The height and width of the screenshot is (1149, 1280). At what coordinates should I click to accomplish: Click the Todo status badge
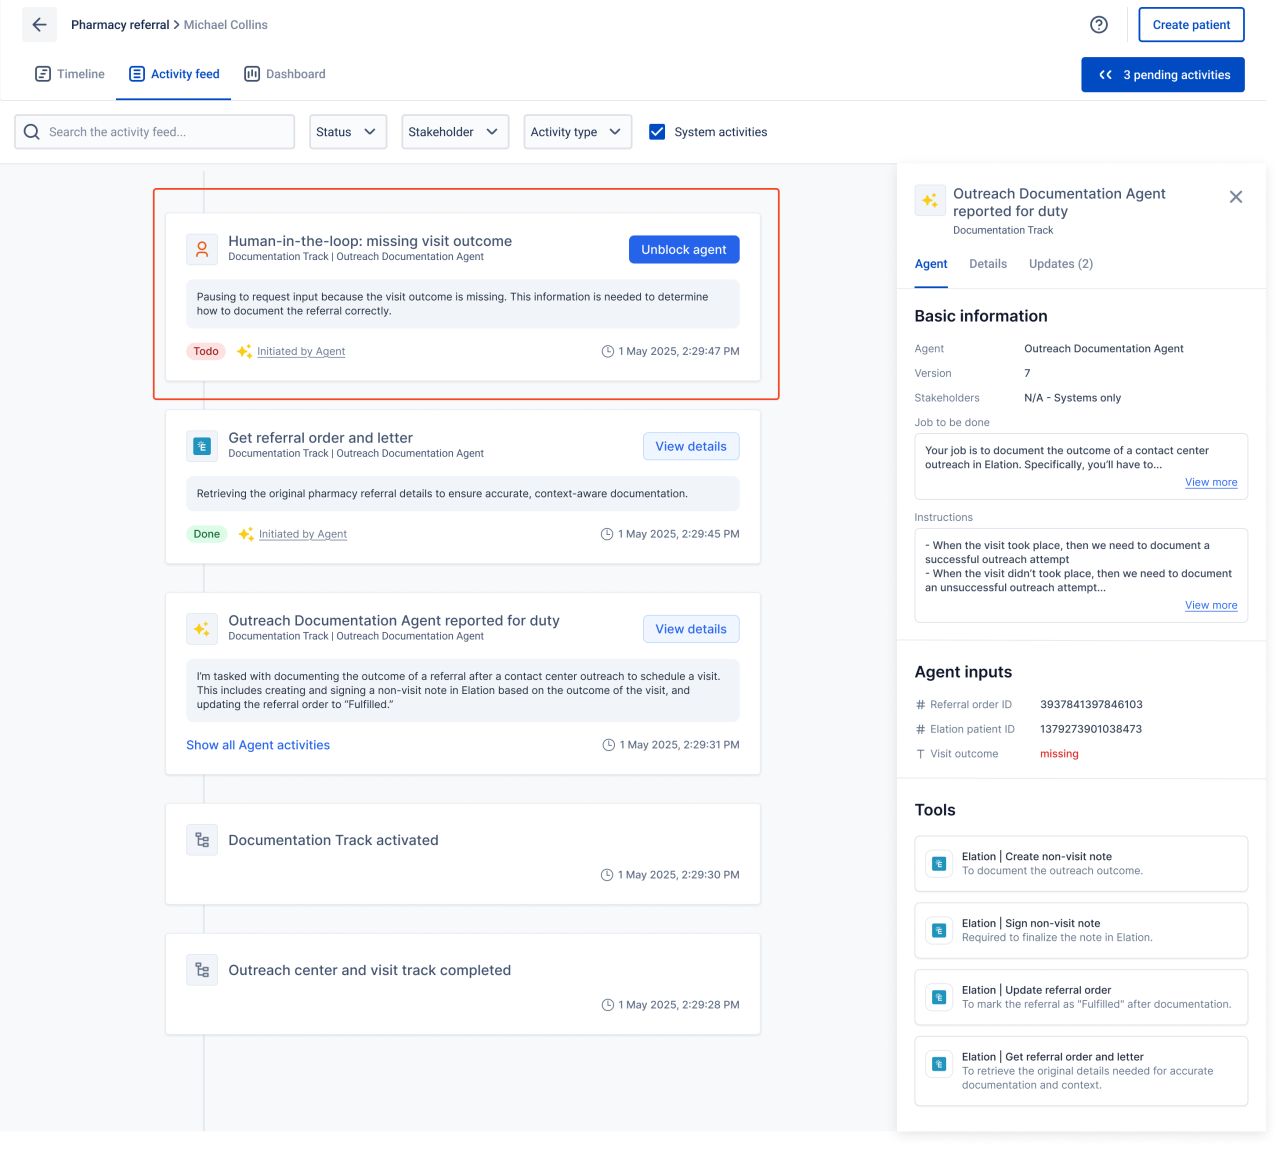(x=206, y=351)
